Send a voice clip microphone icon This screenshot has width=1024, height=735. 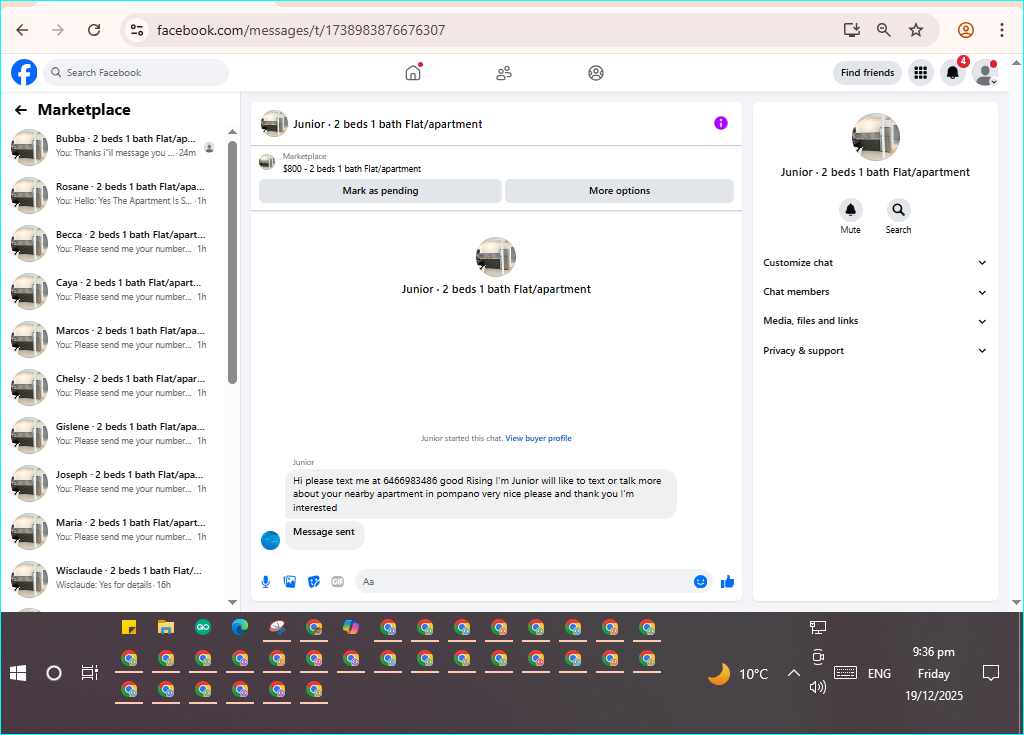tap(266, 581)
